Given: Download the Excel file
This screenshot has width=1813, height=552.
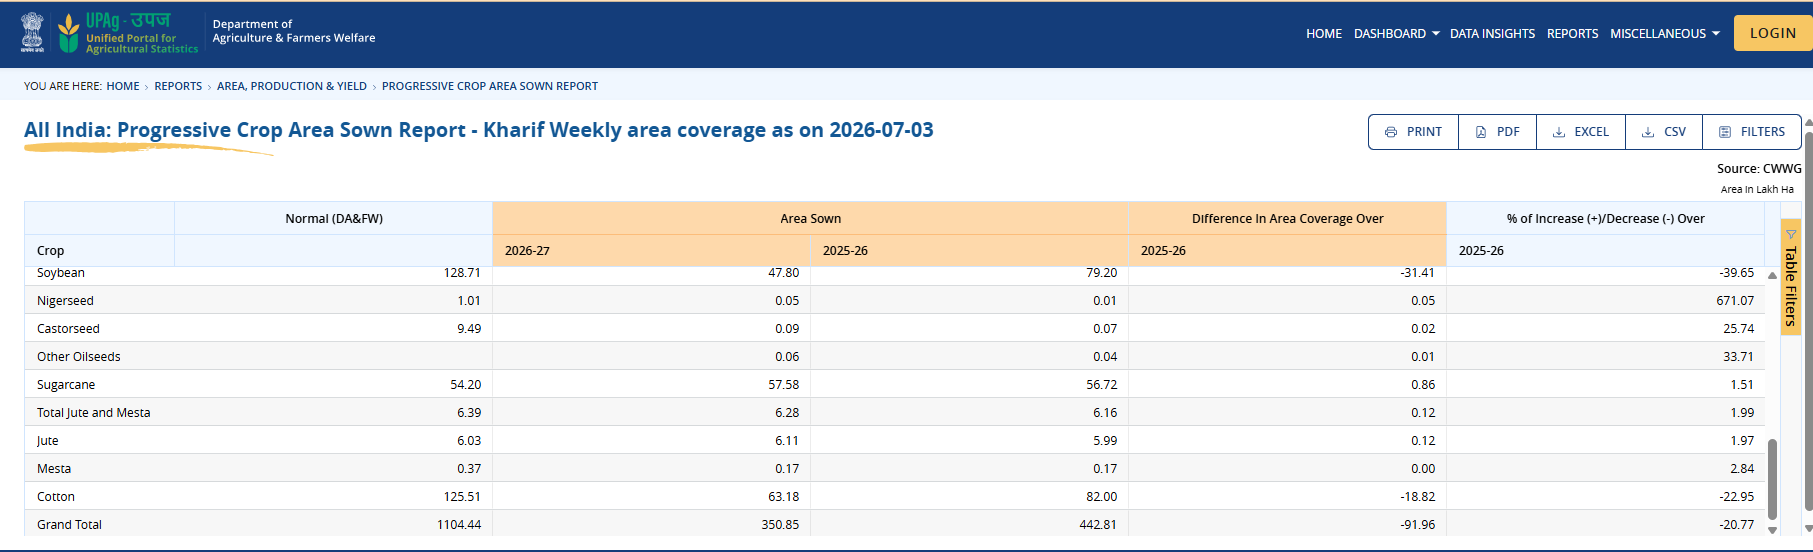Looking at the screenshot, I should coord(1580,132).
